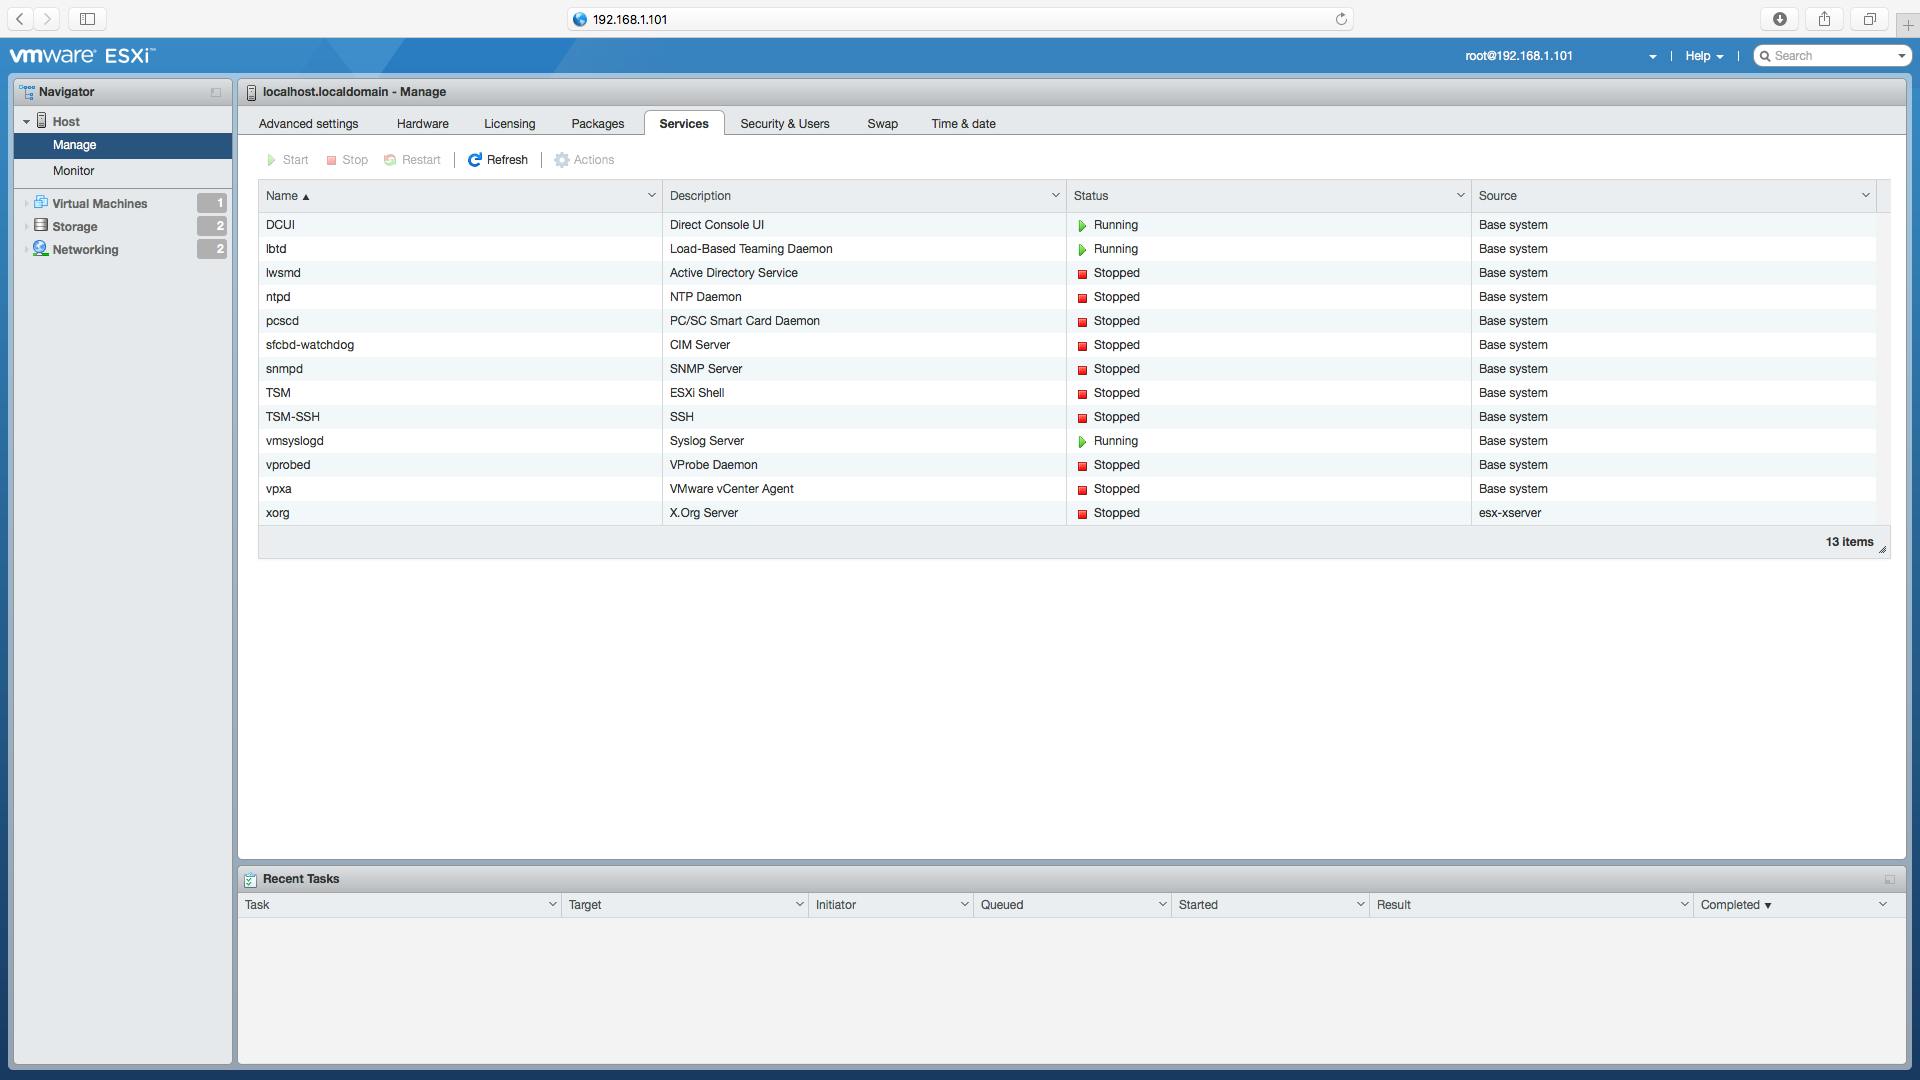Open the Time & date tab
Viewport: 1920px width, 1080px height.
963,124
